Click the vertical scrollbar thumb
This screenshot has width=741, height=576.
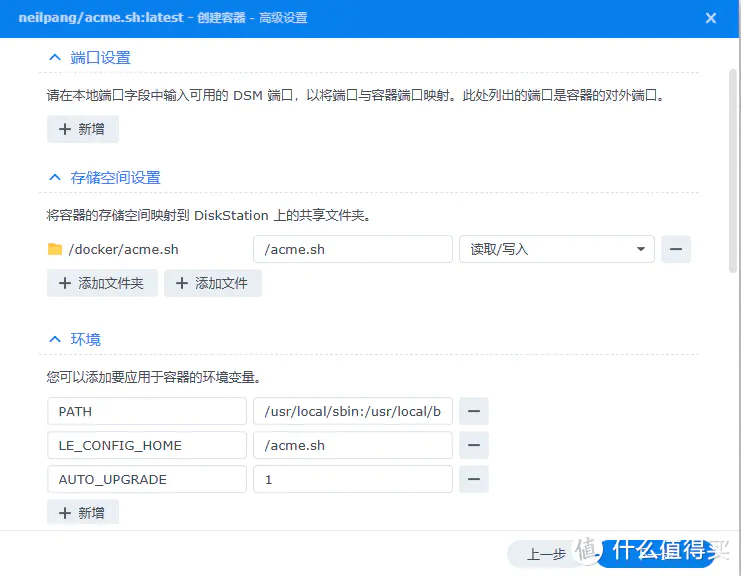coord(732,171)
